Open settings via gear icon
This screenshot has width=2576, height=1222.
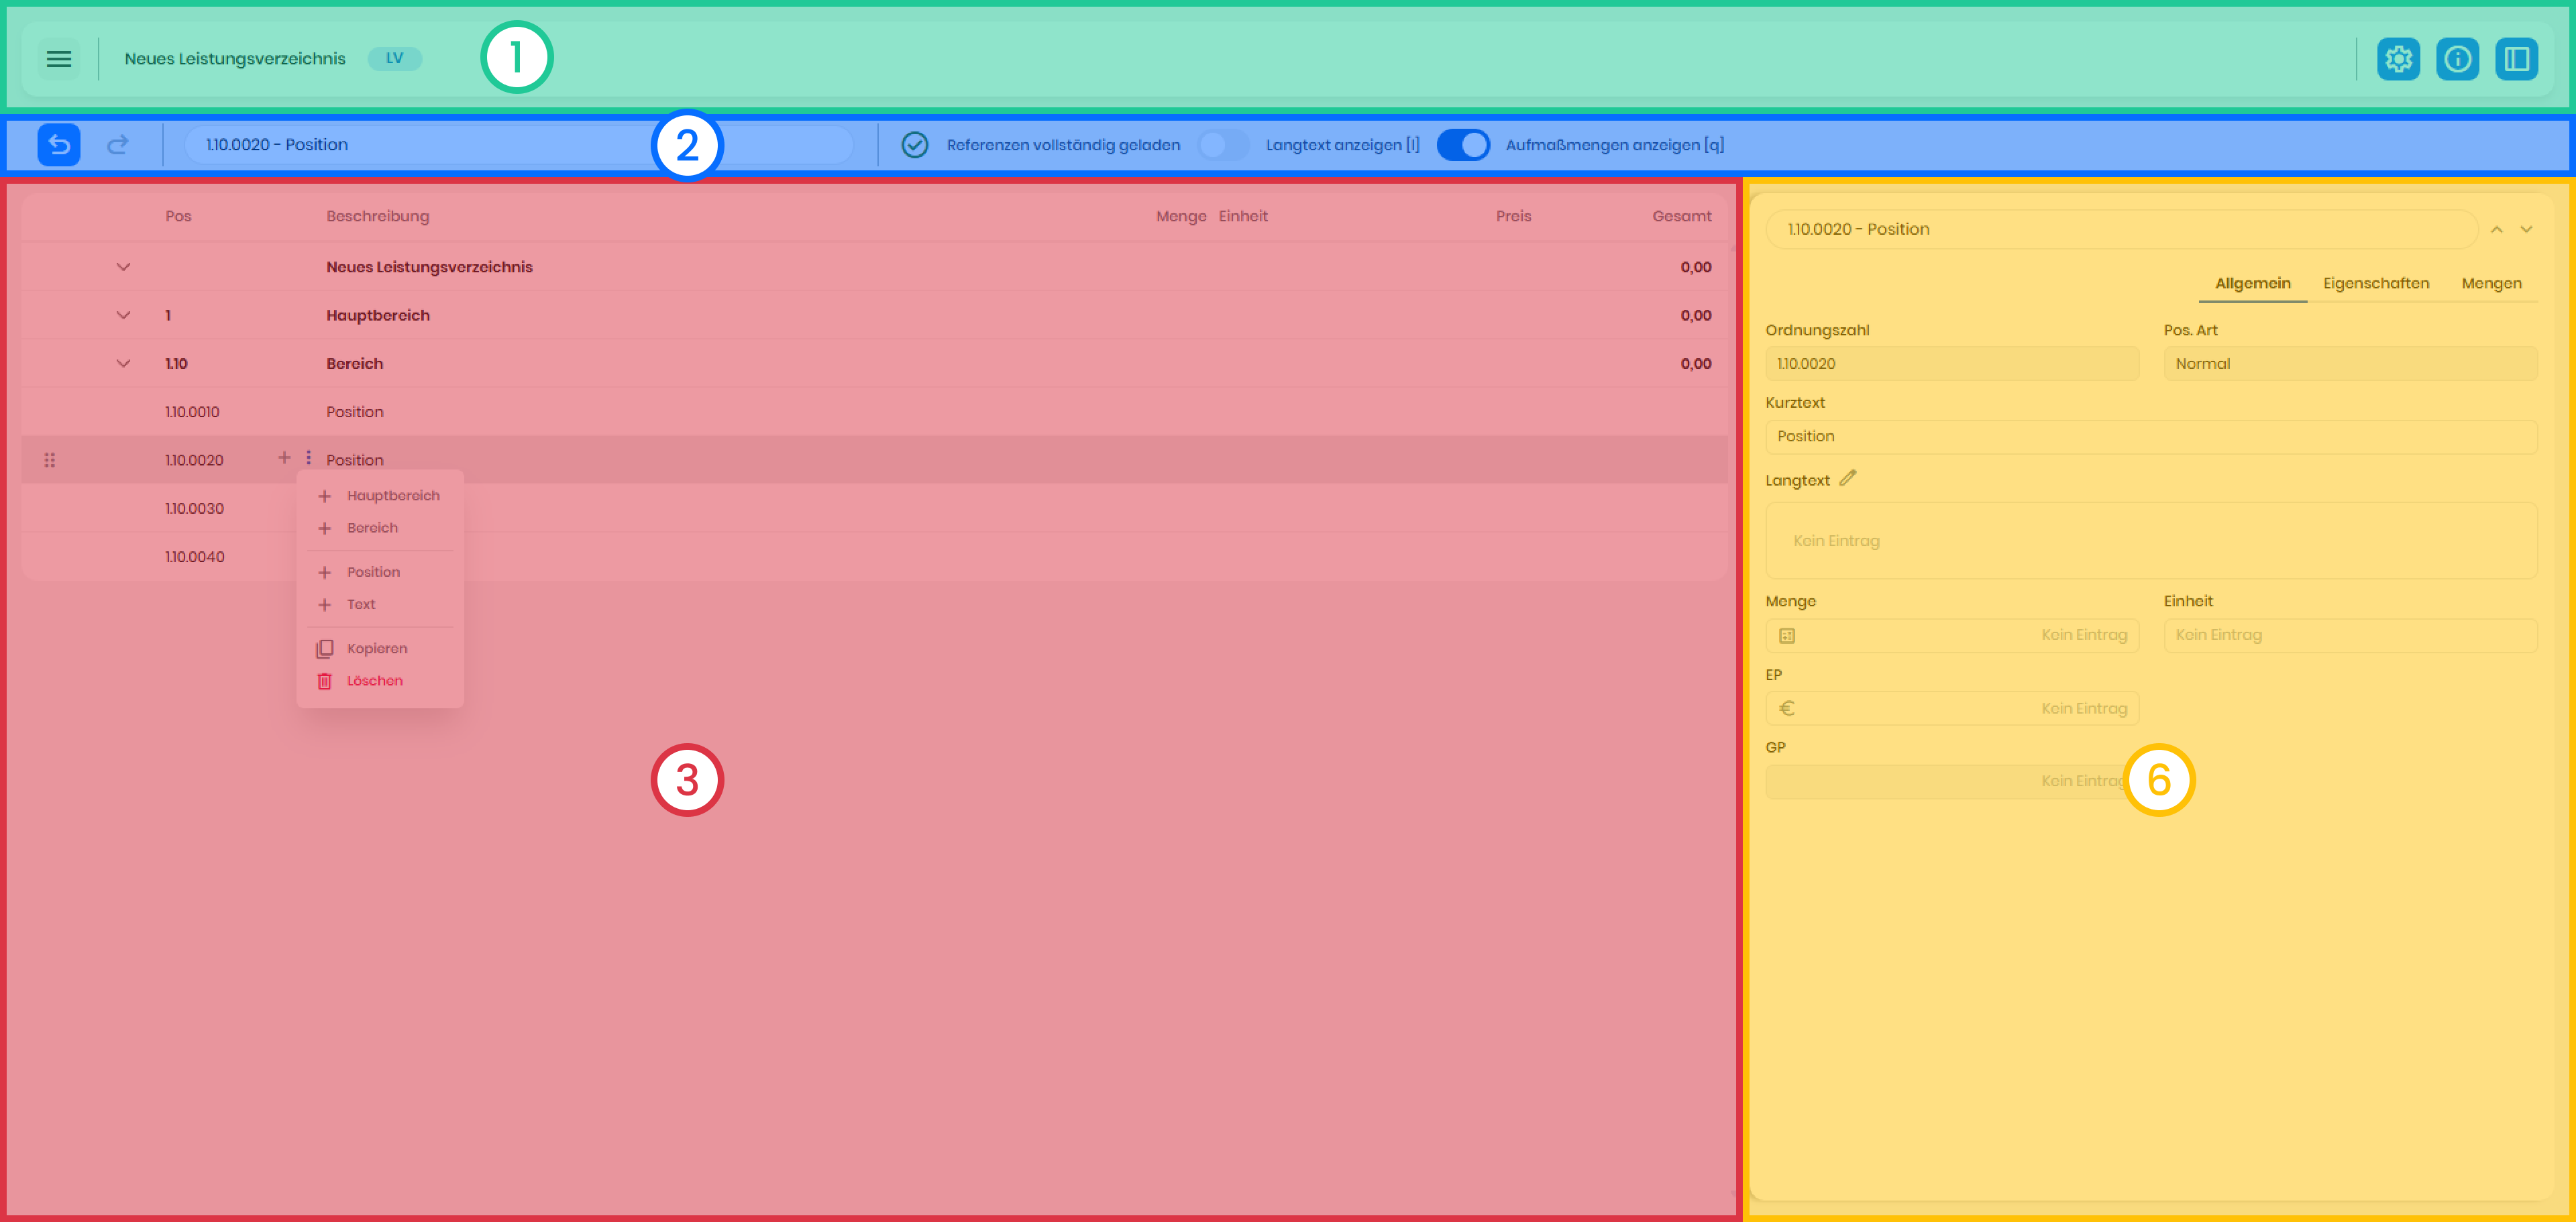pyautogui.click(x=2398, y=59)
